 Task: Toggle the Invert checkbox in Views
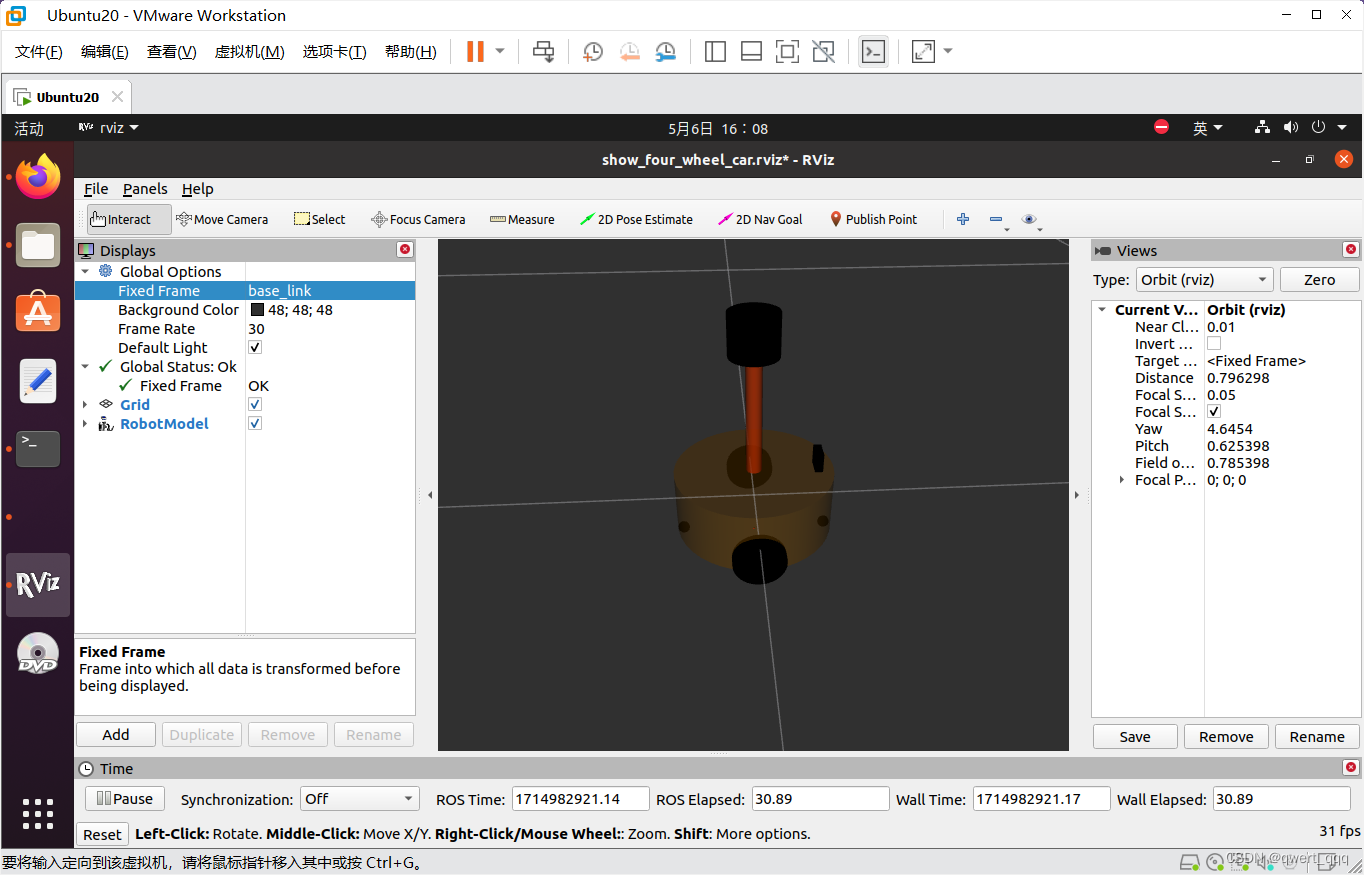[x=1214, y=343]
